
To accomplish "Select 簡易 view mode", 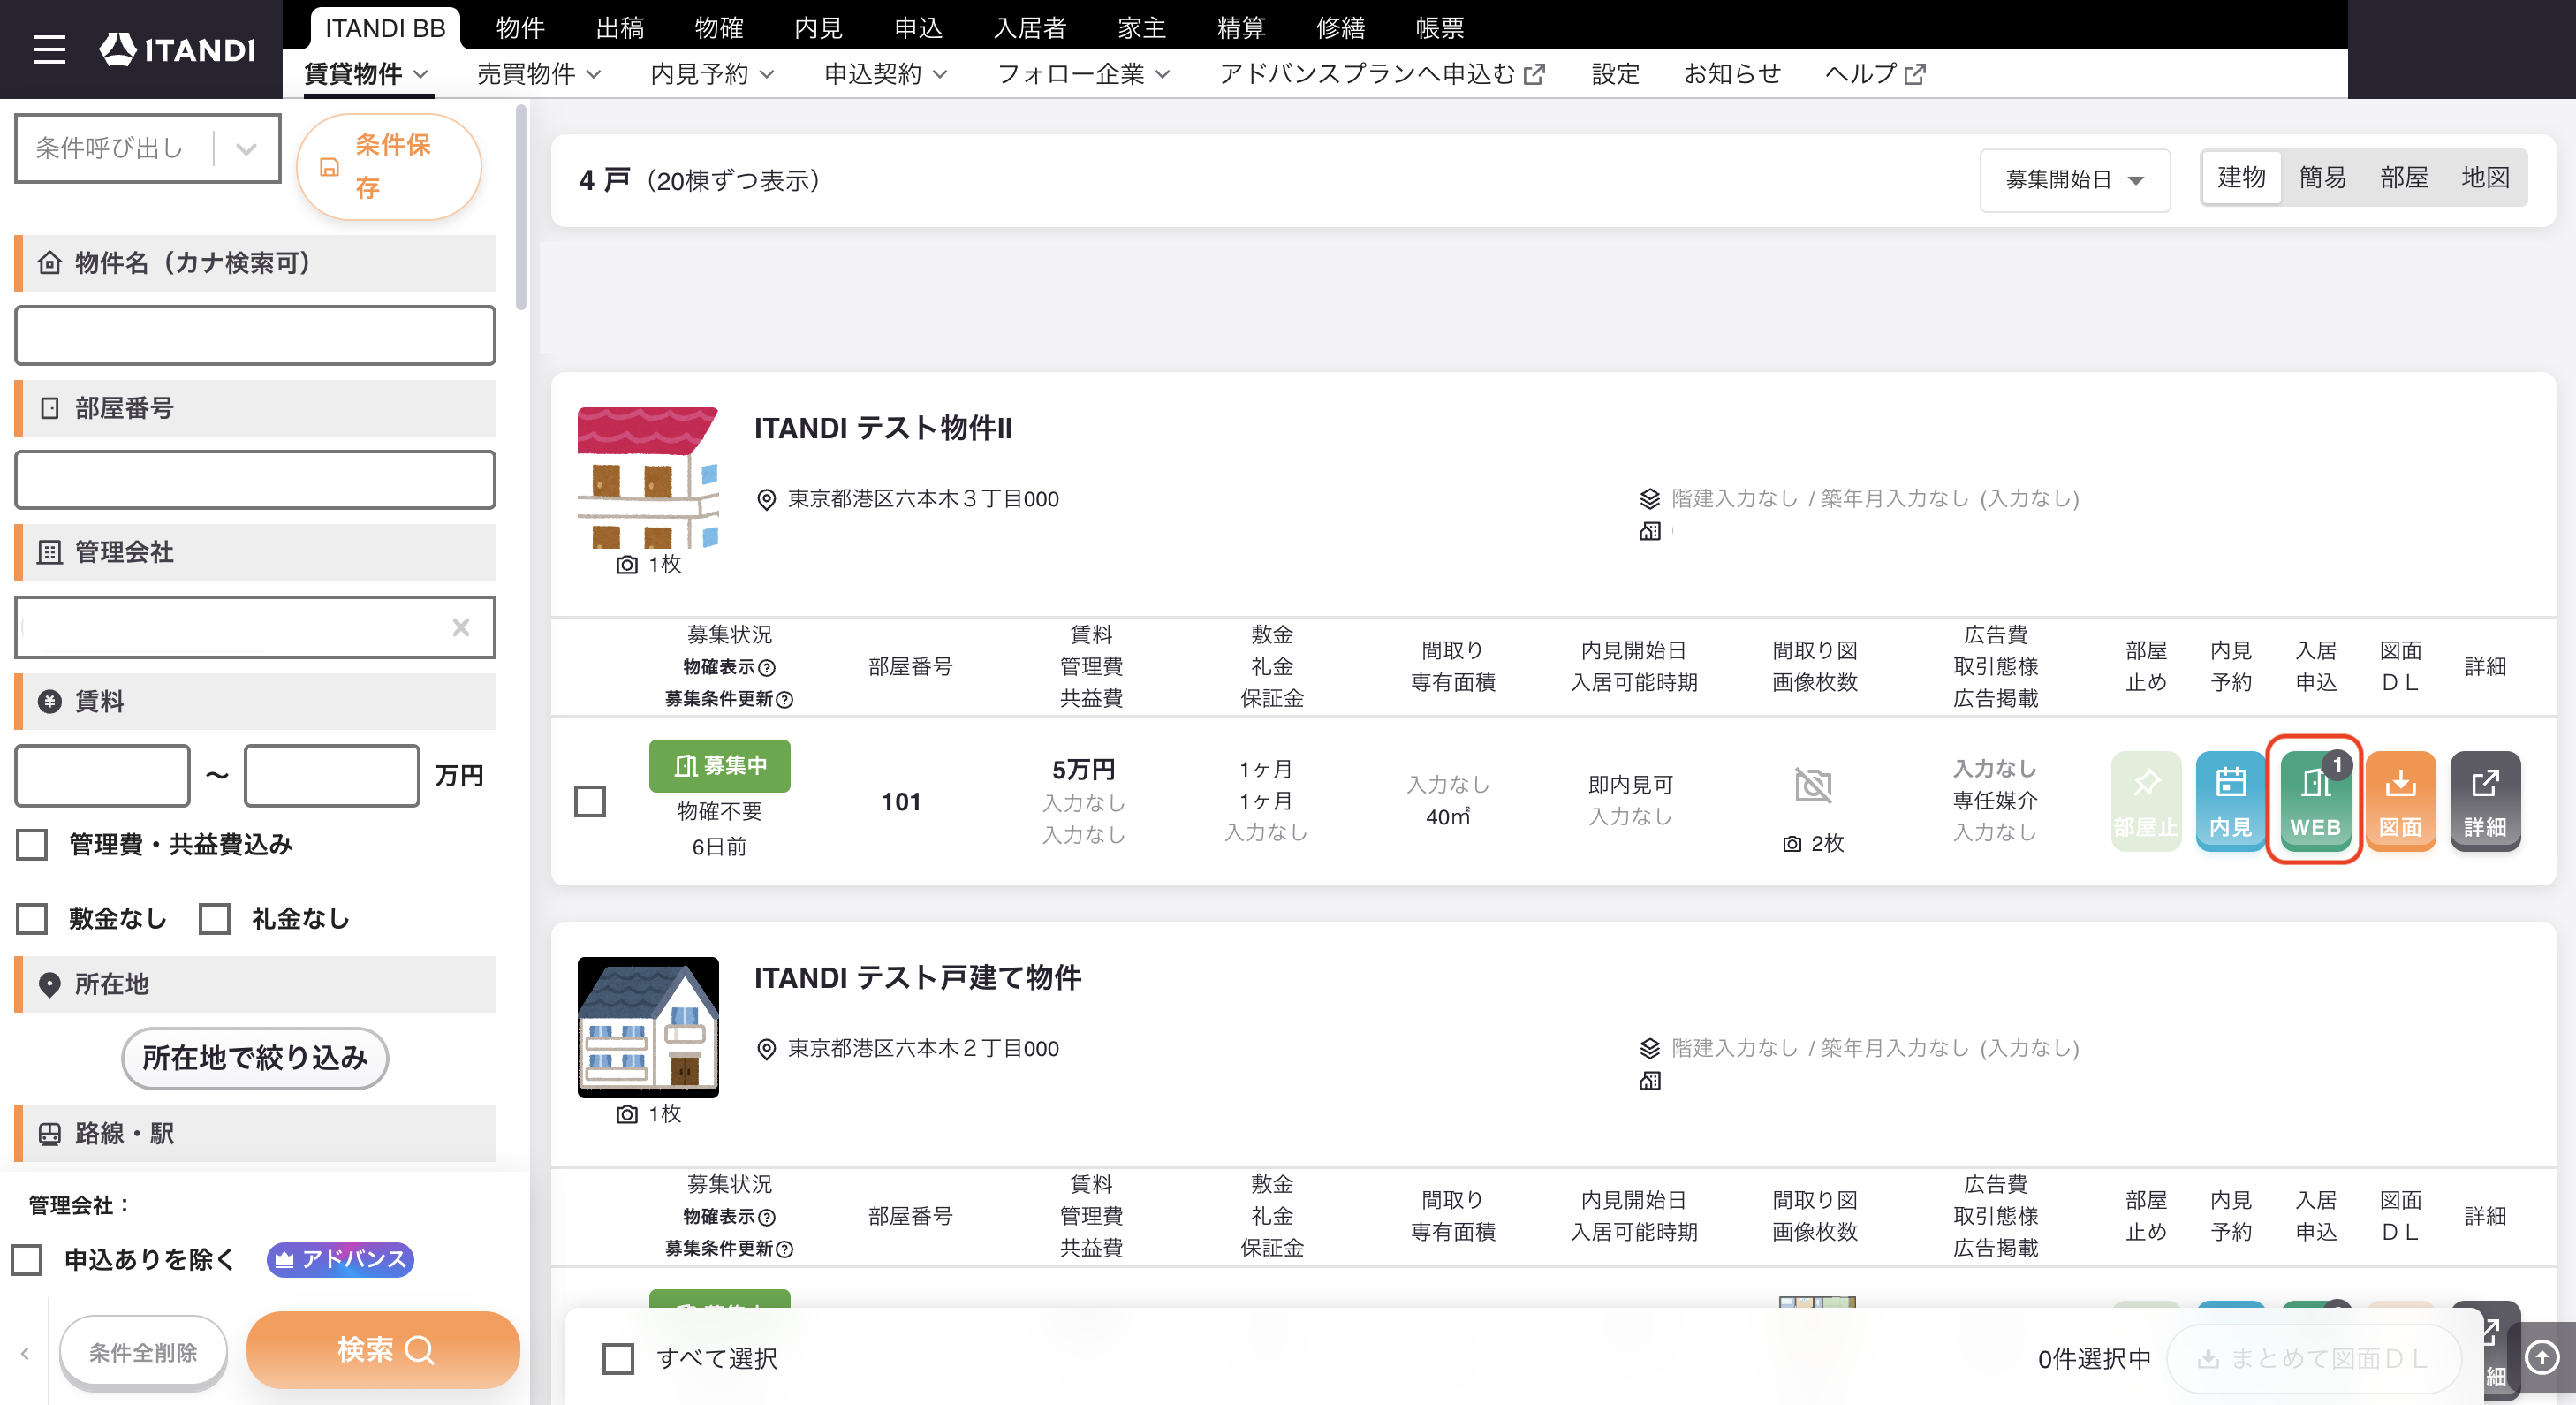I will pos(2322,178).
